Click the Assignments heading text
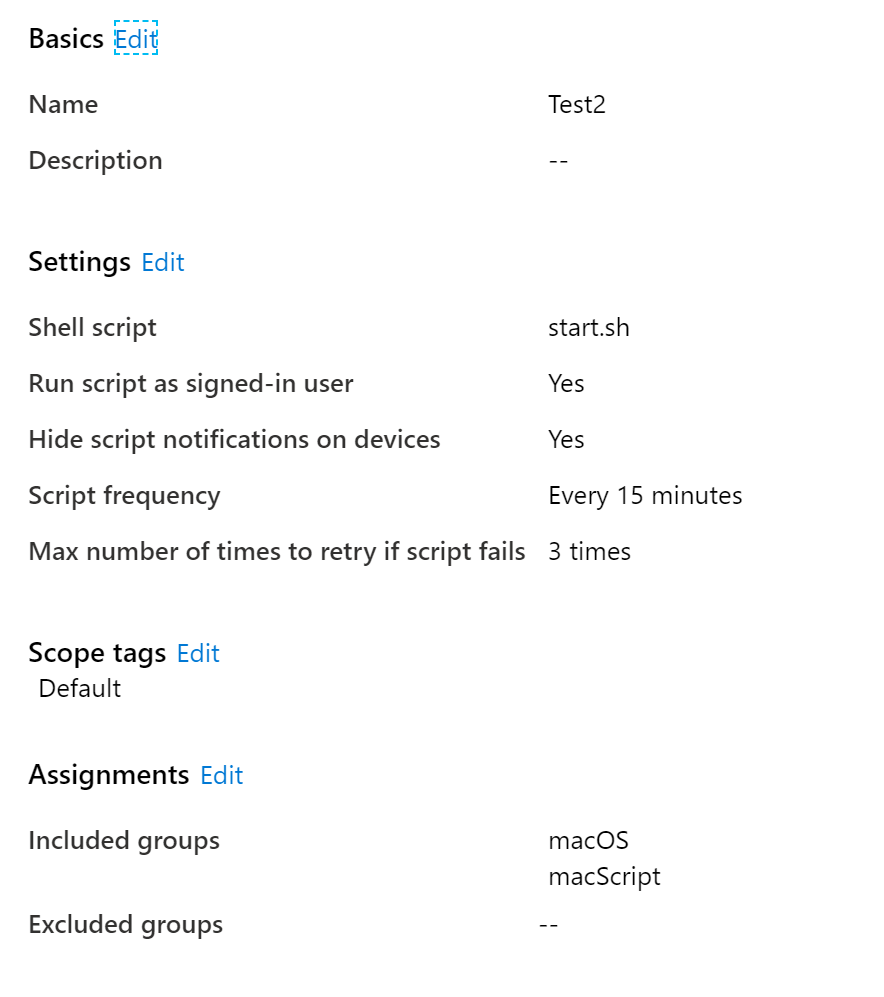Image resolution: width=884 pixels, height=997 pixels. (108, 775)
